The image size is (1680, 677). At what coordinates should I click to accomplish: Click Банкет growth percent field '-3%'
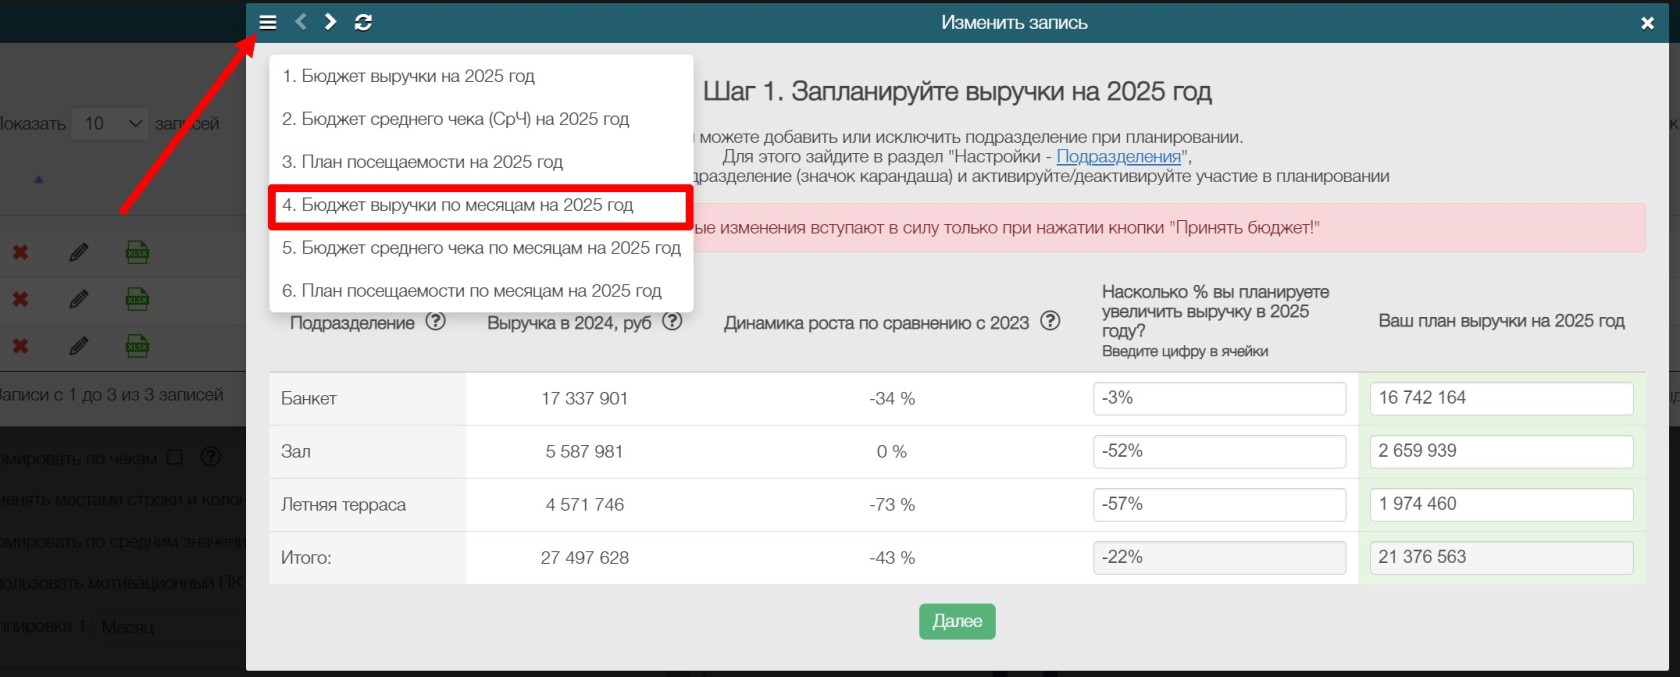[x=1219, y=398]
